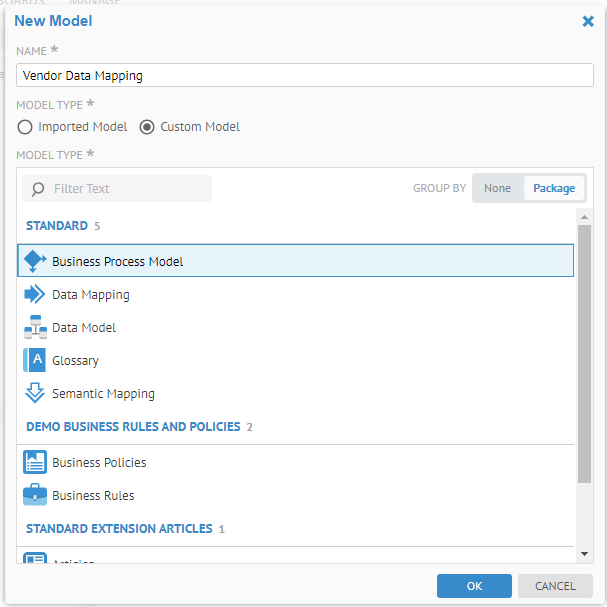Viewport: 607px width, 607px height.
Task: Set Group By to None
Action: 497,188
